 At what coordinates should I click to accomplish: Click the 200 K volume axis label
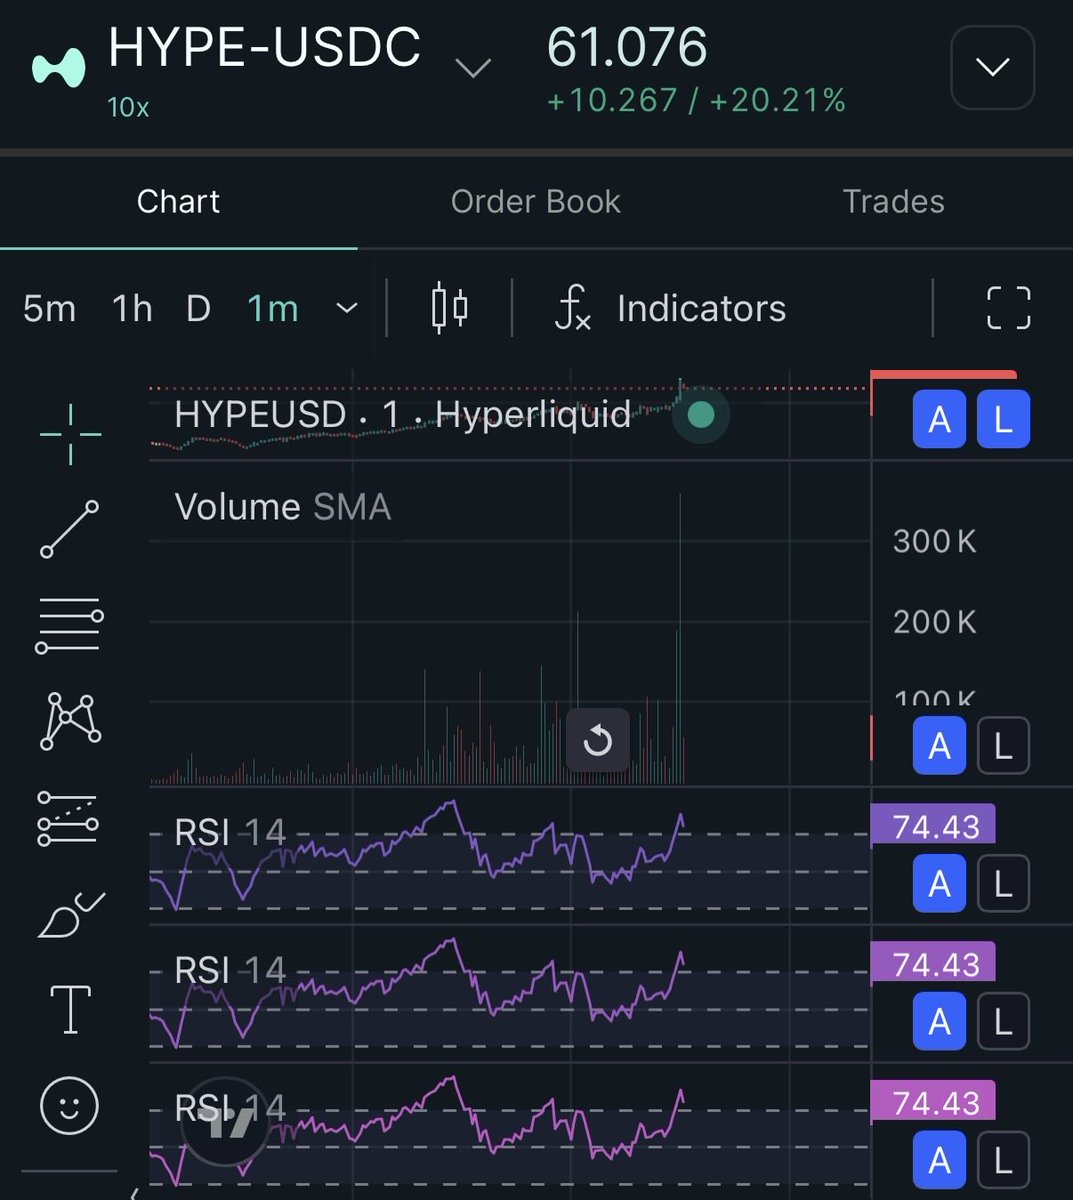[934, 622]
